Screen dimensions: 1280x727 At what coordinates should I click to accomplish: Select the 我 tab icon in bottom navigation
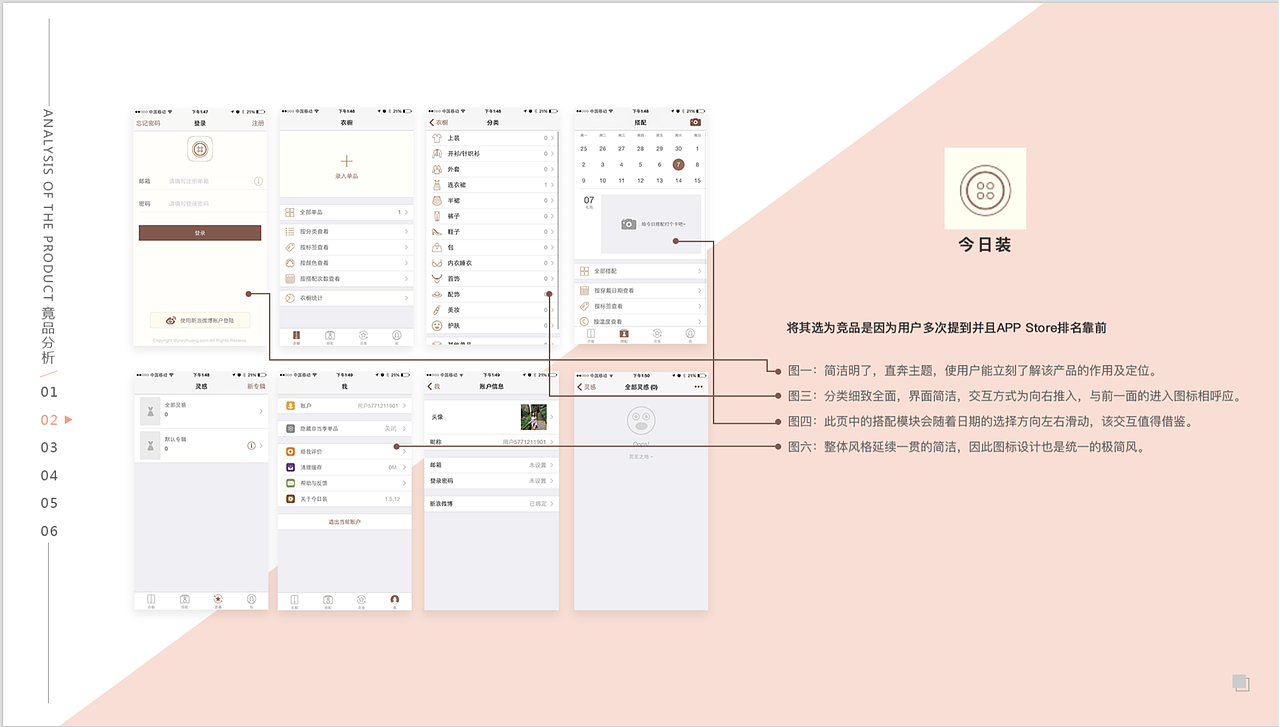coord(395,598)
